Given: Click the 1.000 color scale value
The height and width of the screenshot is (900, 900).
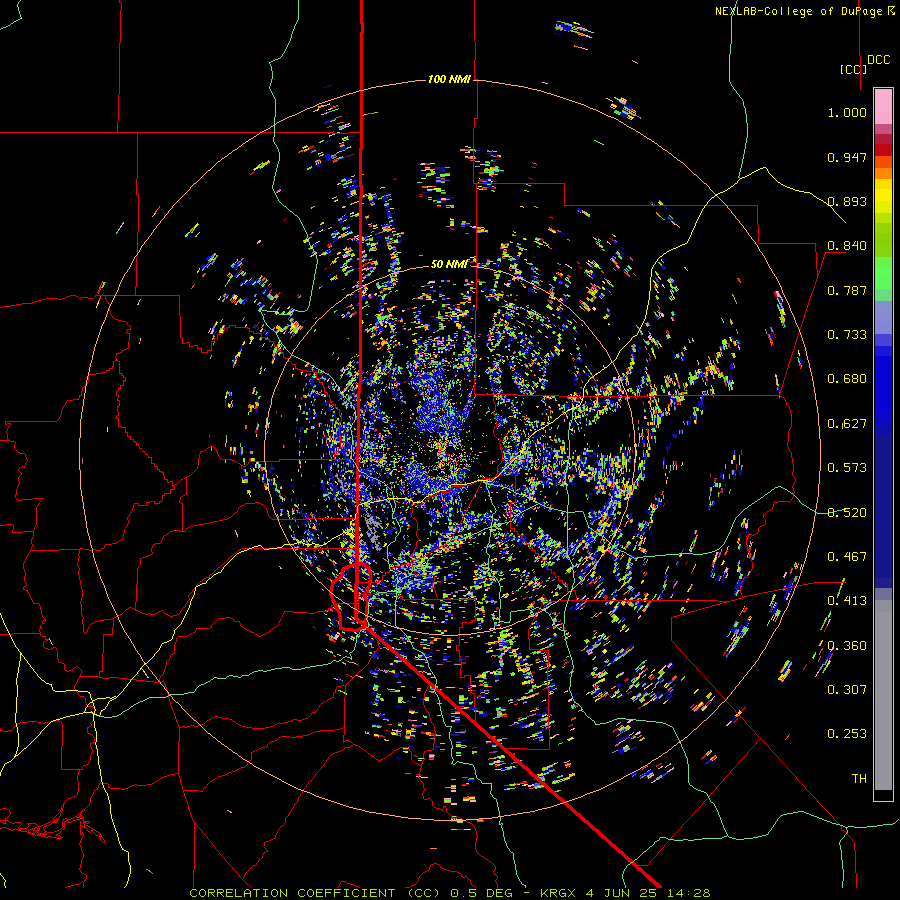Looking at the screenshot, I should pos(847,112).
